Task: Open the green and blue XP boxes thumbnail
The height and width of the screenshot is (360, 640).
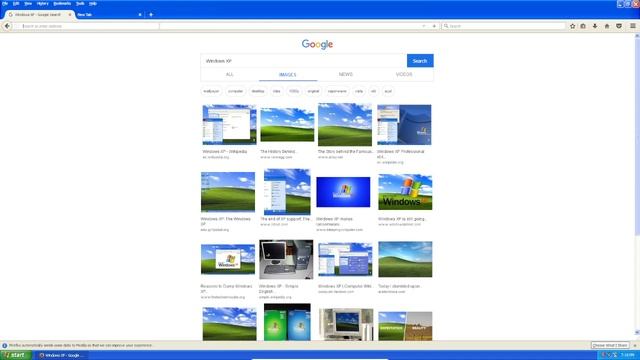Action: pos(287,322)
